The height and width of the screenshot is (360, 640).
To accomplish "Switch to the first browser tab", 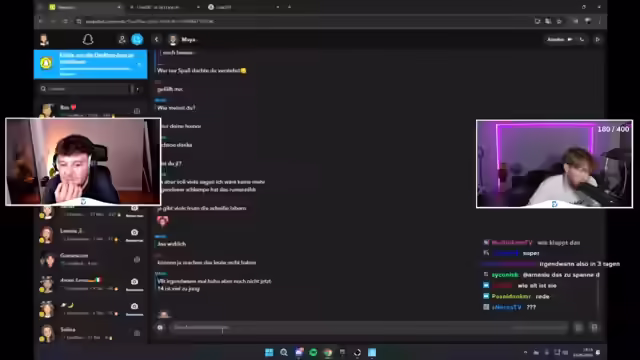I will click(86, 7).
